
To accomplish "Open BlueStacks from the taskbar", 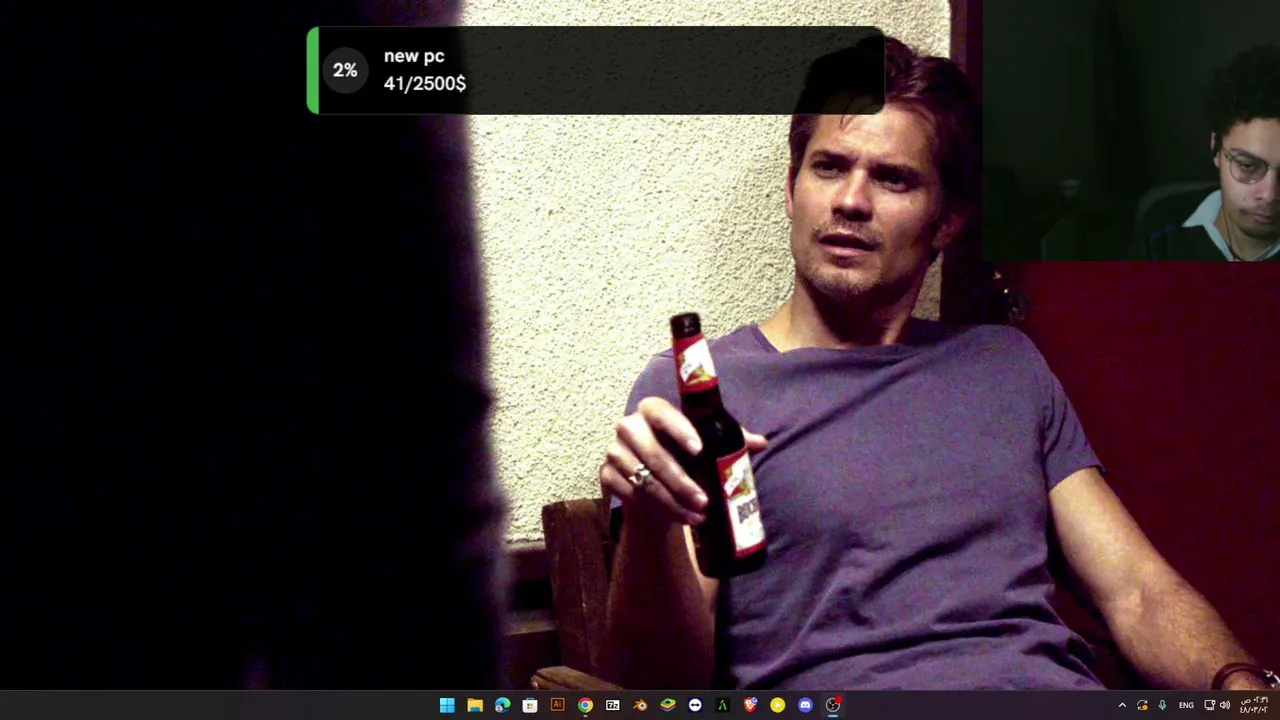I will click(x=668, y=705).
